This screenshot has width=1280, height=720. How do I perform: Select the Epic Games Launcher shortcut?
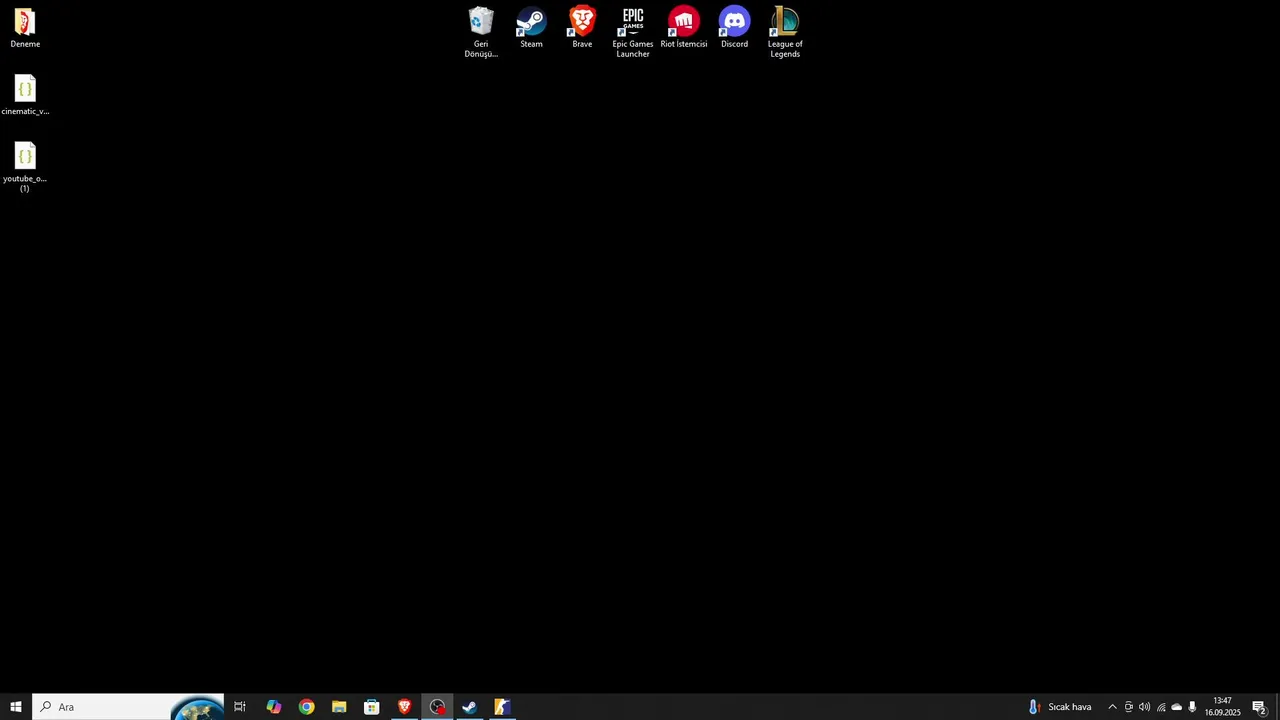[x=633, y=32]
